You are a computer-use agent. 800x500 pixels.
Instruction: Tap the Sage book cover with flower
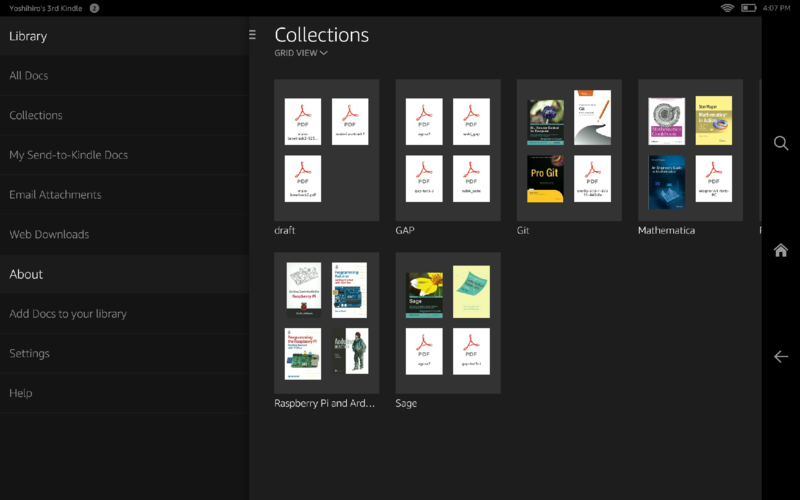tap(424, 295)
